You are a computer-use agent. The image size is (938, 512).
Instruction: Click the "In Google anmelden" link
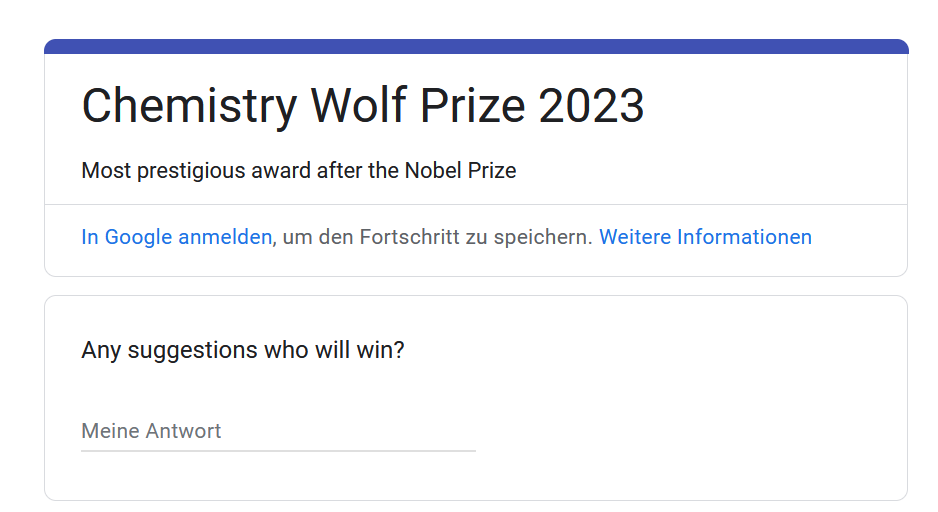(176, 237)
